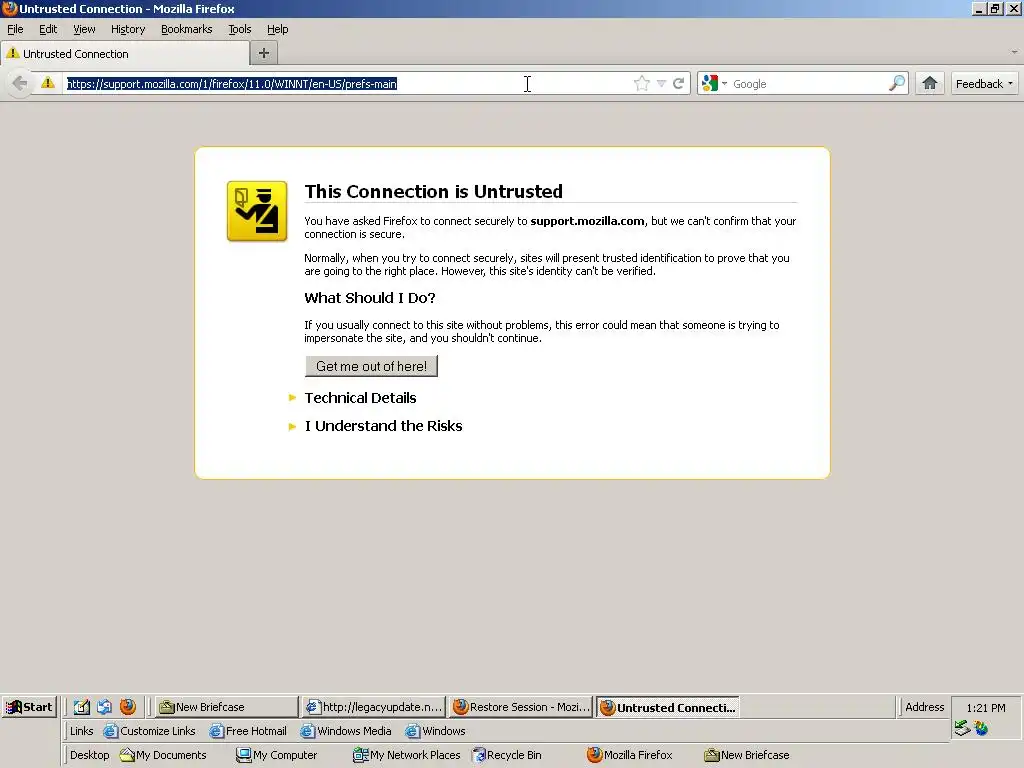The width and height of the screenshot is (1024, 768).
Task: Click the Windows Start button
Action: [29, 707]
